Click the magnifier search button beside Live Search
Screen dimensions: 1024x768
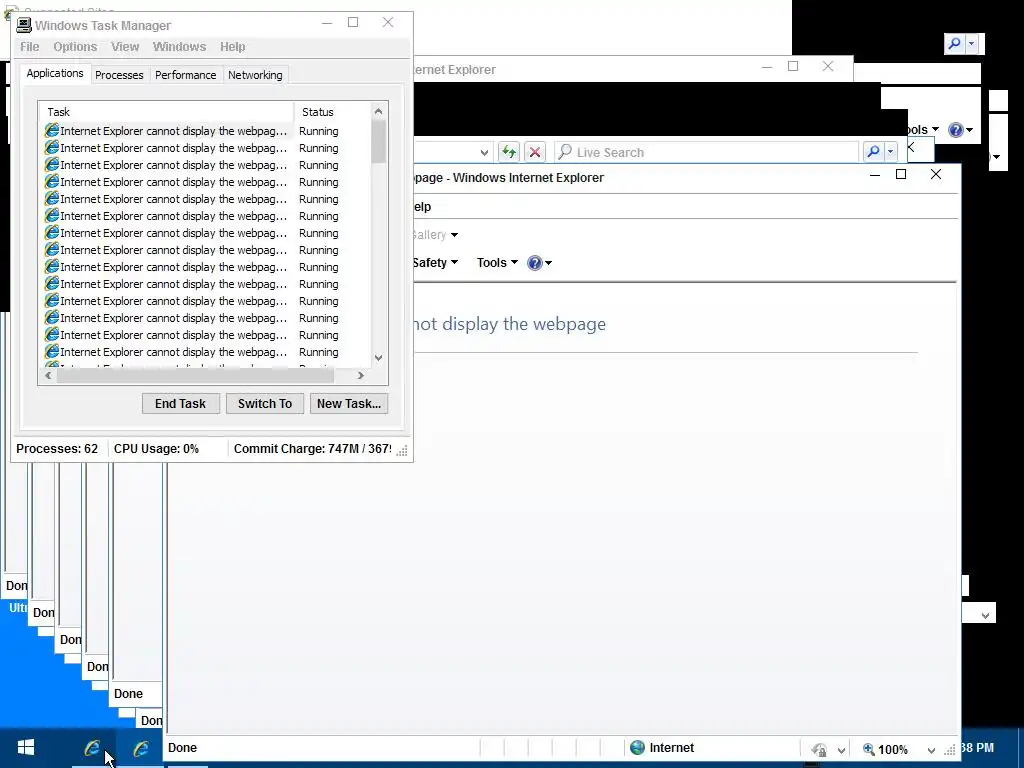coord(873,152)
